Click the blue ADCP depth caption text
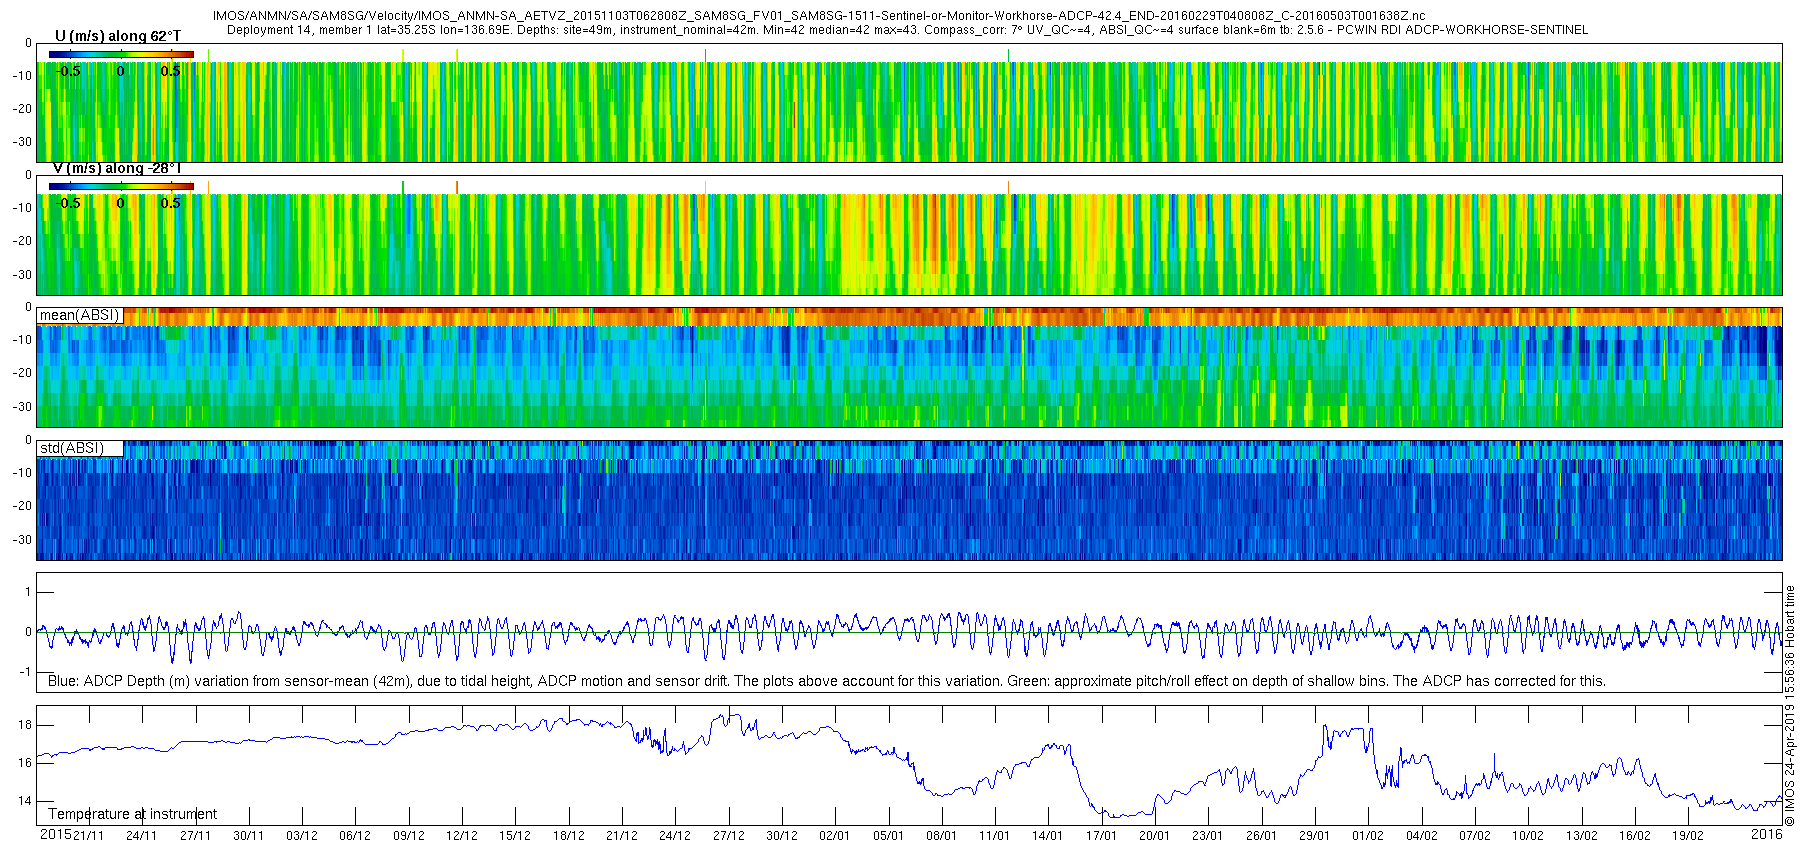This screenshot has width=1800, height=850. pos(827,681)
